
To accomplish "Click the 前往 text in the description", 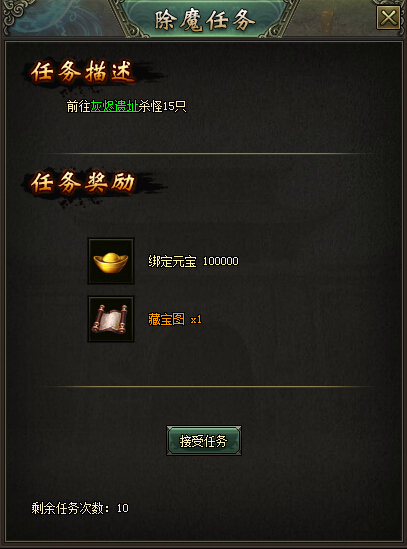I will [x=79, y=106].
